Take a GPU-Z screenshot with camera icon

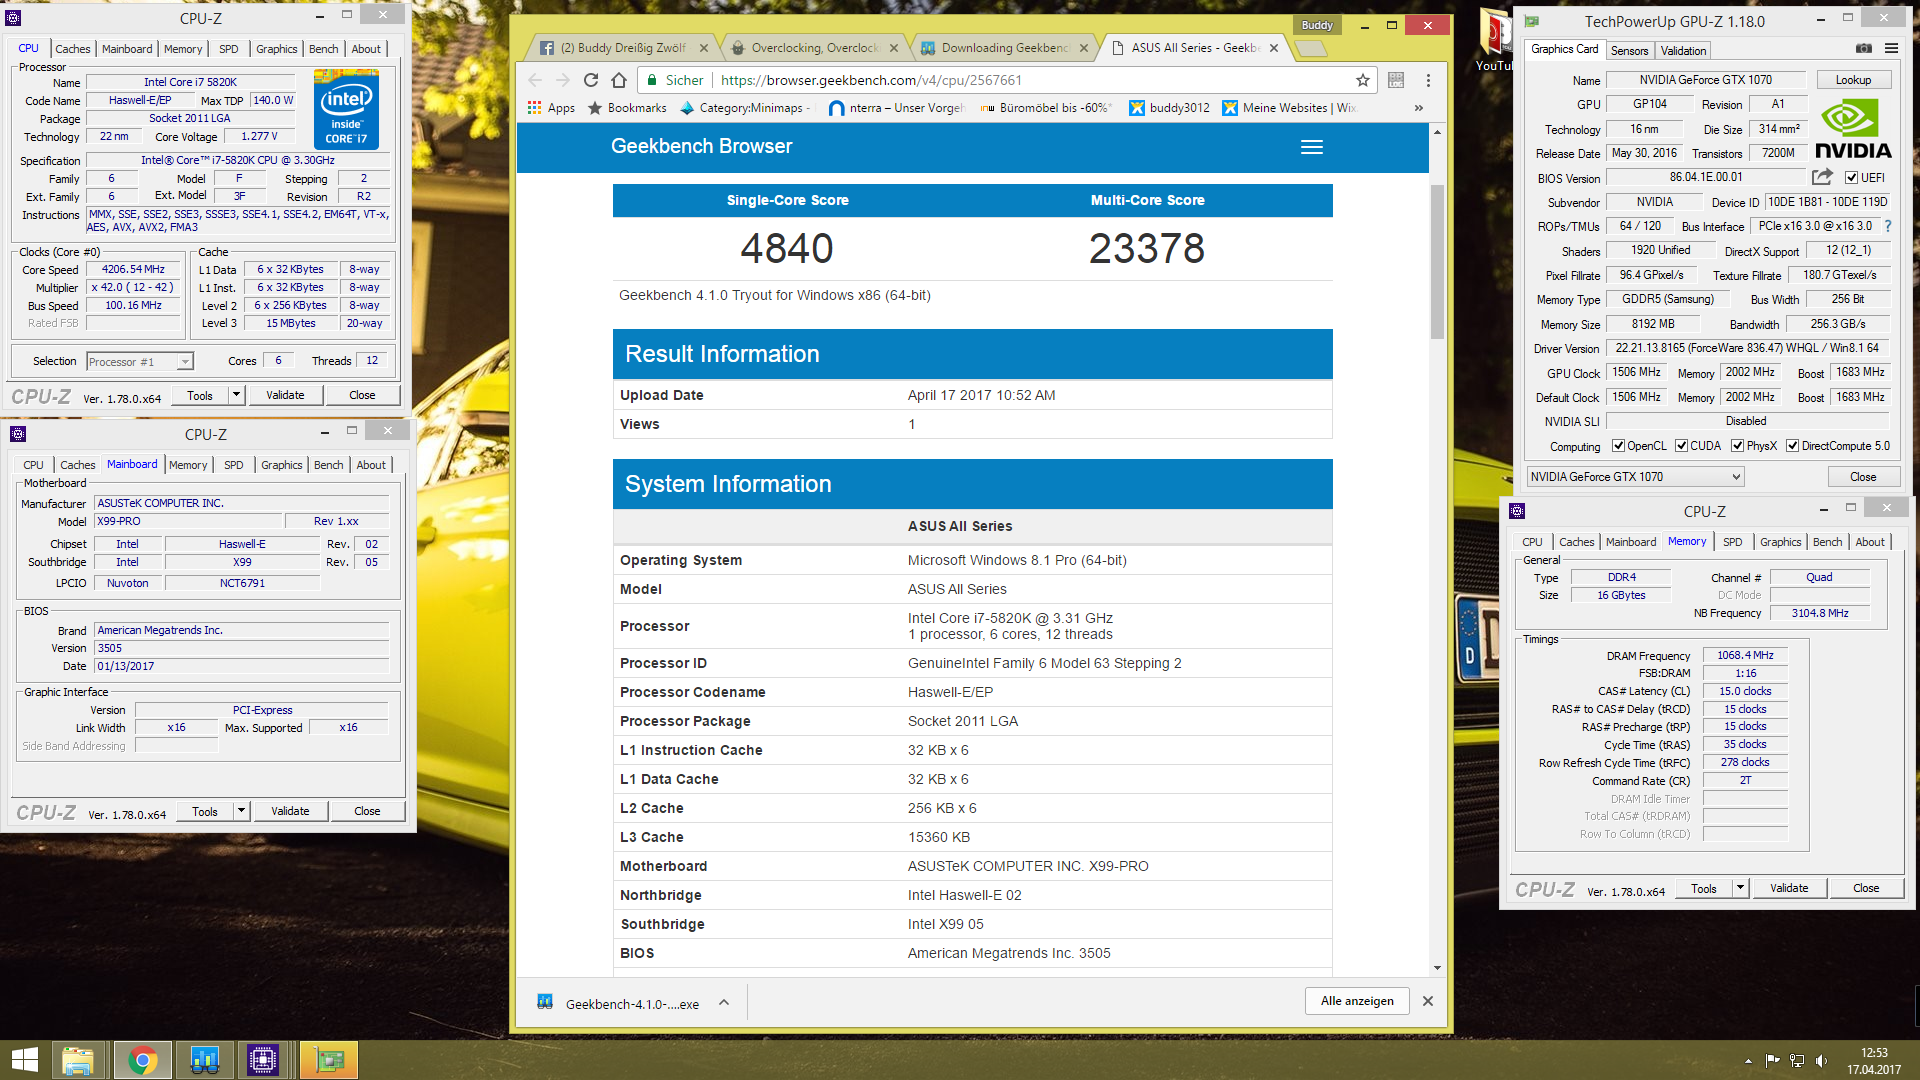(x=1864, y=49)
